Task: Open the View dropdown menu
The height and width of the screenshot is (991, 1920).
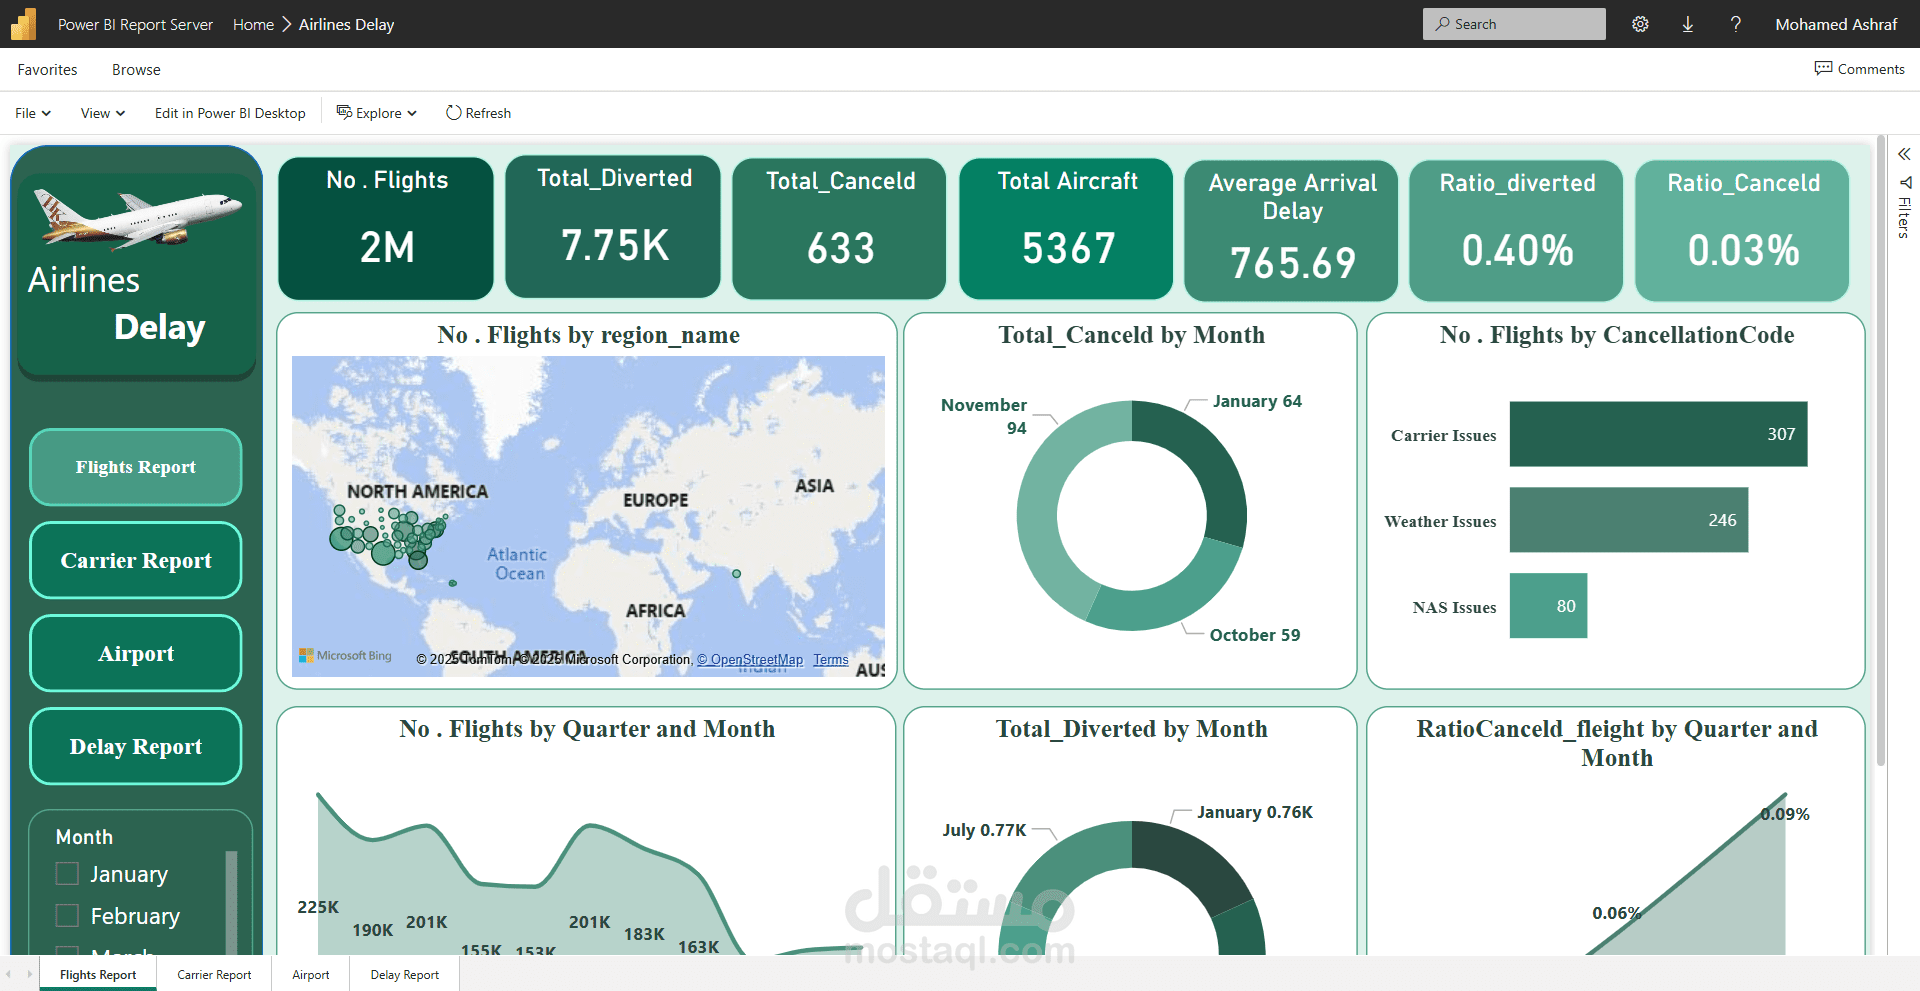Action: 103,113
